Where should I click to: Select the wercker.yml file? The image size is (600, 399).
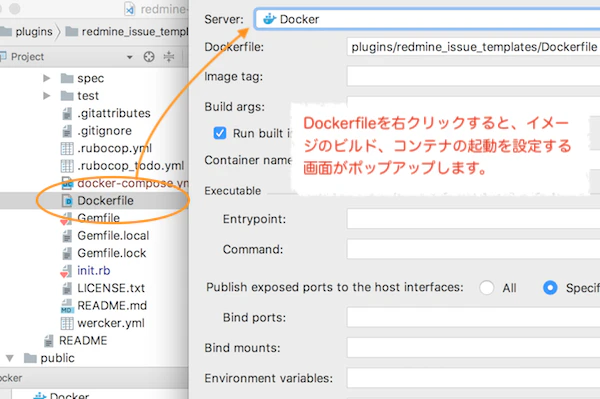pos(111,323)
